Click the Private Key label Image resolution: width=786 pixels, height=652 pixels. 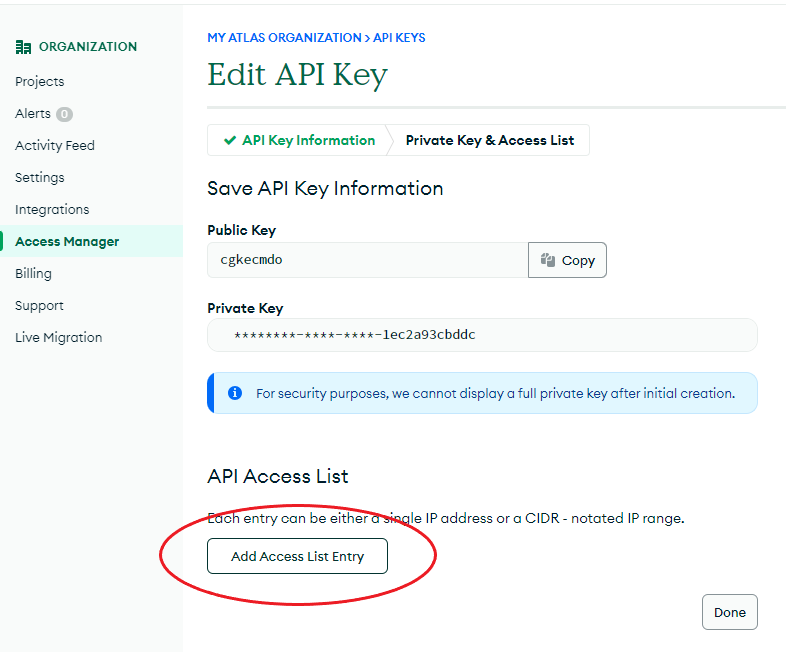245,308
